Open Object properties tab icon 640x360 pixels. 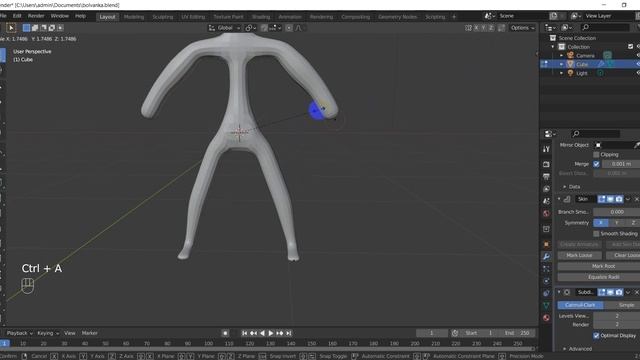tap(546, 244)
